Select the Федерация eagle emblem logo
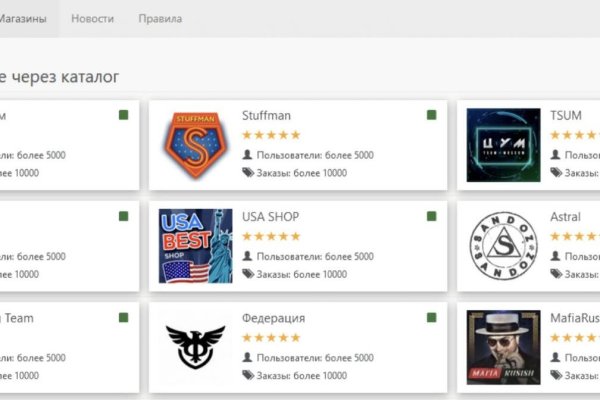The height and width of the screenshot is (400, 600). (x=196, y=345)
